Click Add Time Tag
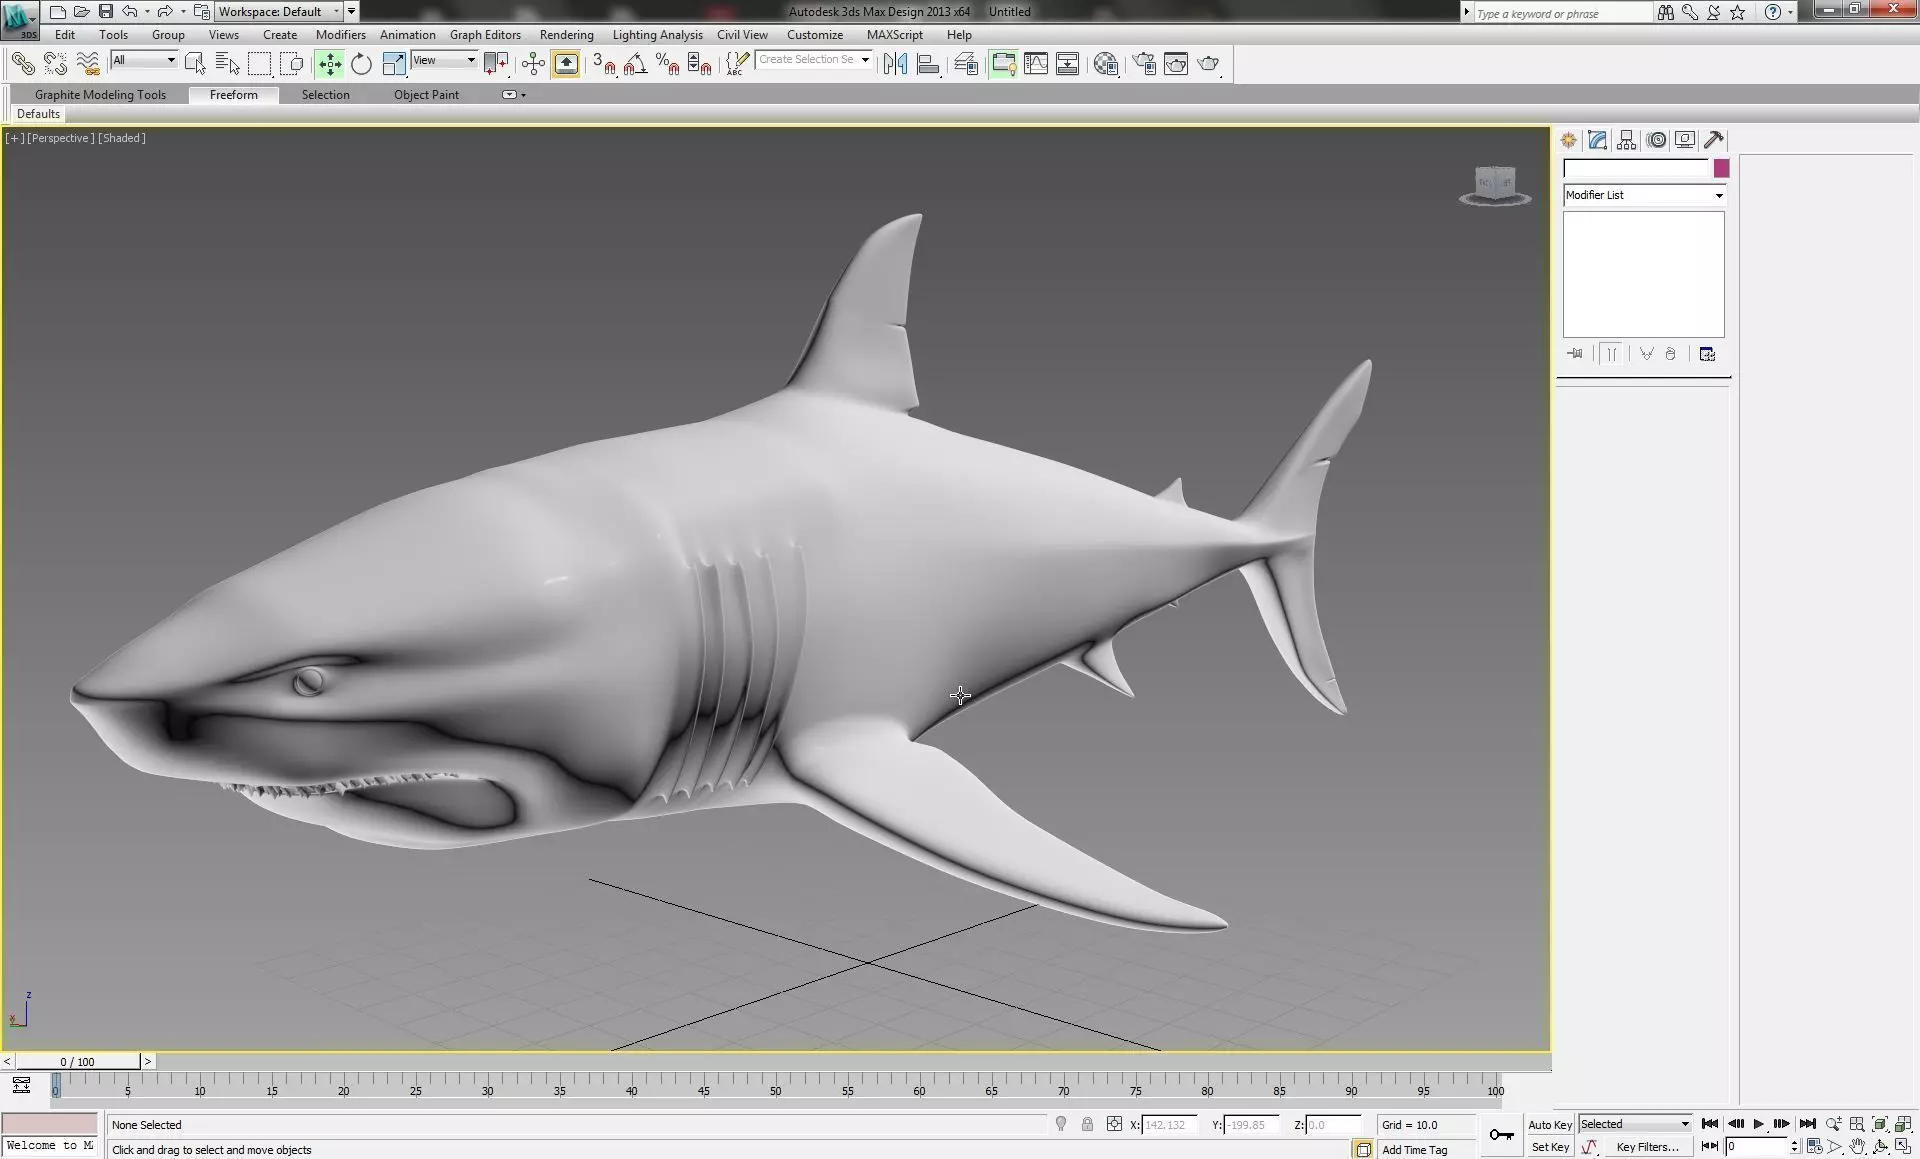The image size is (1920, 1159). pos(1414,1150)
